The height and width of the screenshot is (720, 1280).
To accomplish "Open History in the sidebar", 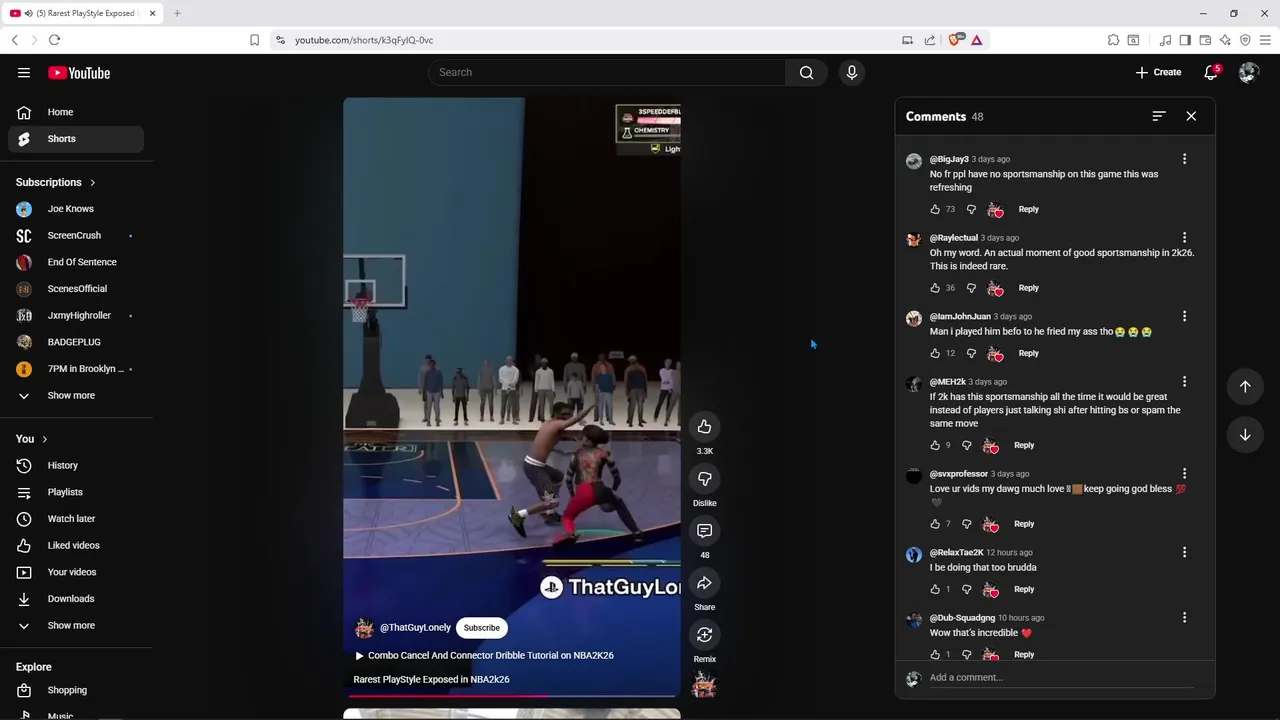I will pos(76,465).
